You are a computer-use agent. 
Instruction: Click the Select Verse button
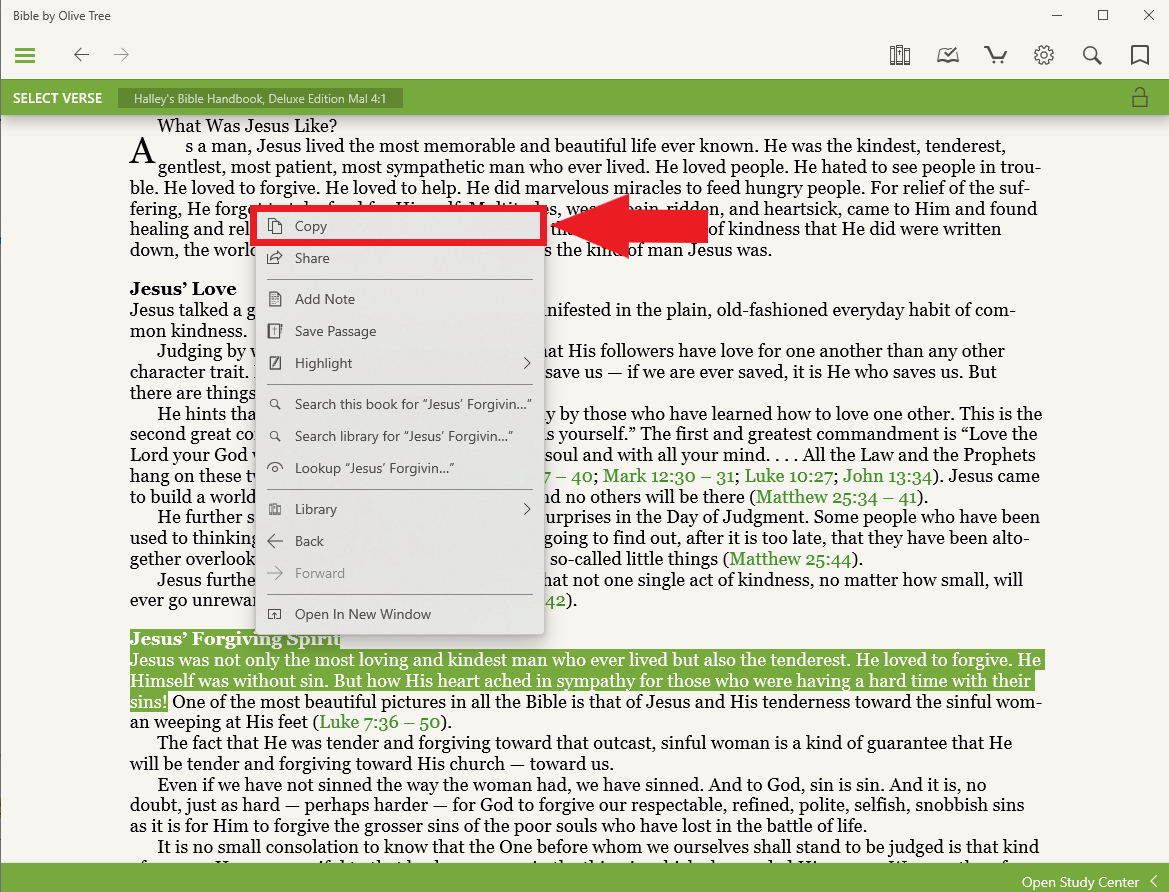57,98
